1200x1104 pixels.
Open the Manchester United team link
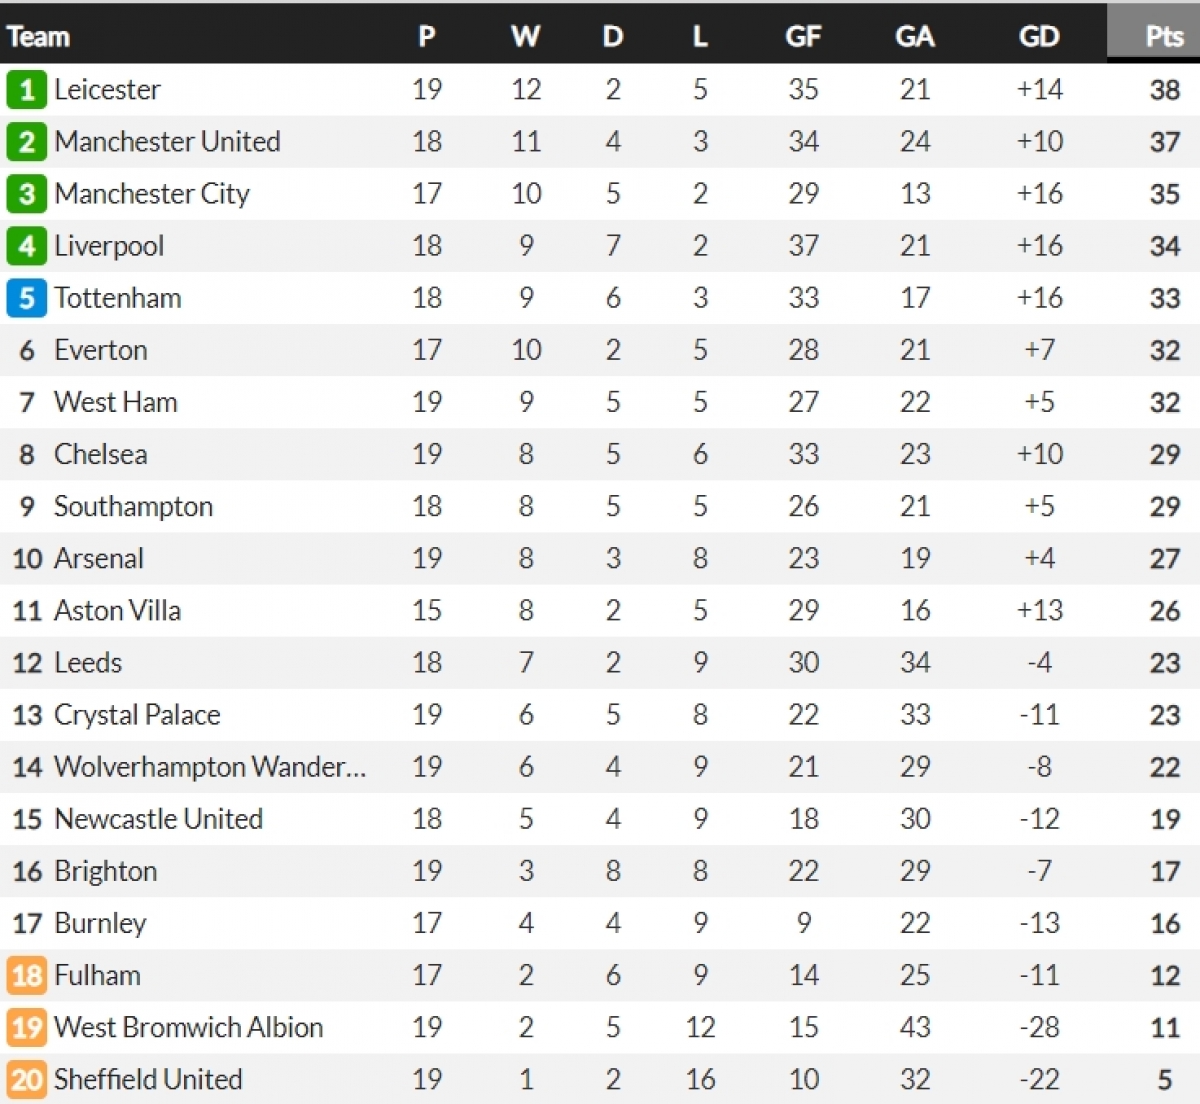[167, 142]
